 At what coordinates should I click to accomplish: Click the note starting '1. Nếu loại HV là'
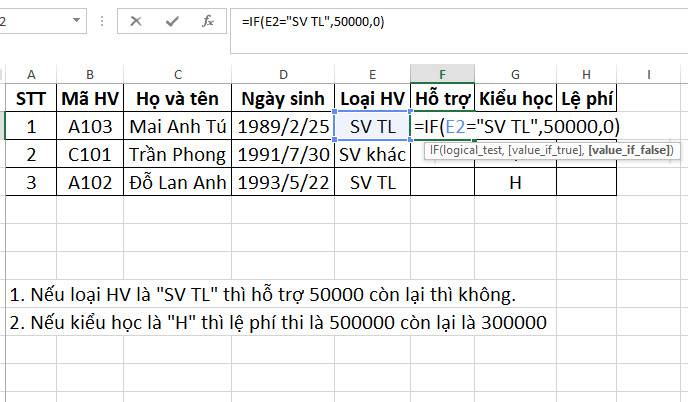click(x=262, y=294)
